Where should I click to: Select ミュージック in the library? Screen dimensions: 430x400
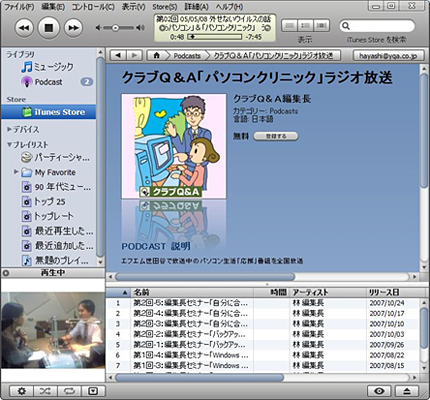pos(48,67)
